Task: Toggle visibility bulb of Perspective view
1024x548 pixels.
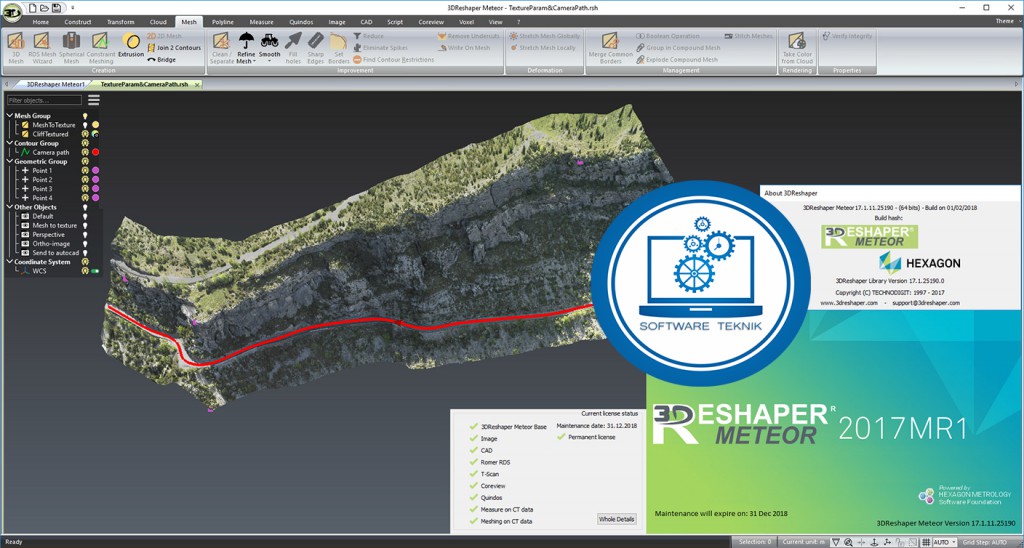Action: 85,234
